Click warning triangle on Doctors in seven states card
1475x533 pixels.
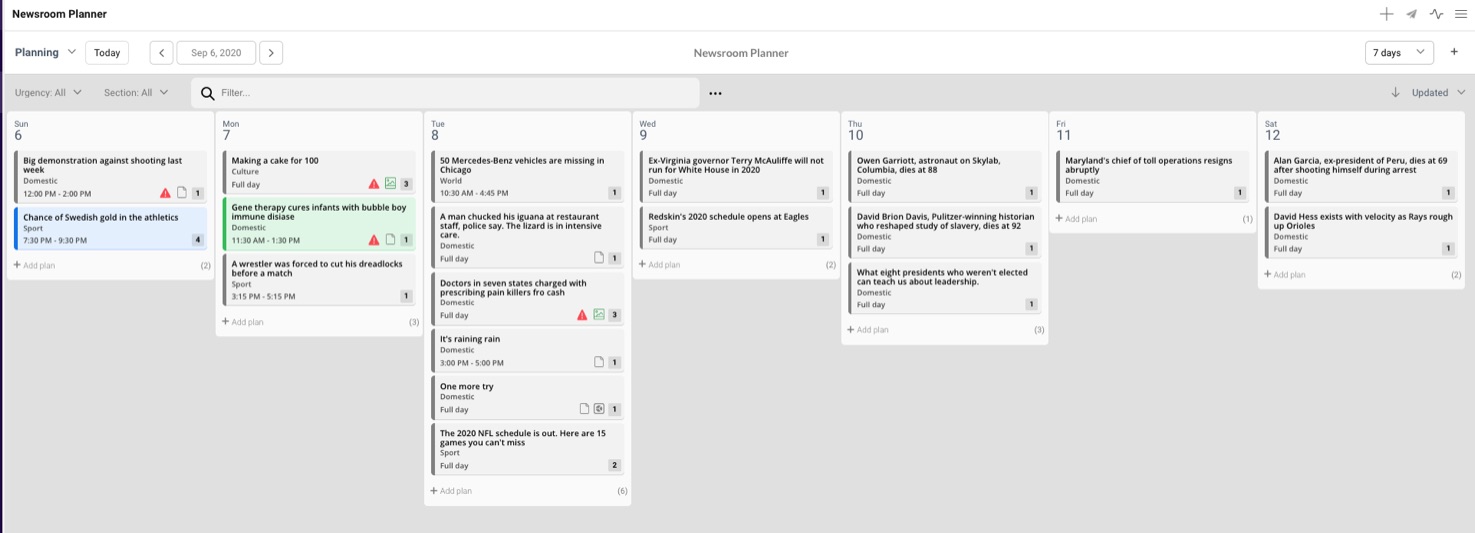[x=582, y=315]
